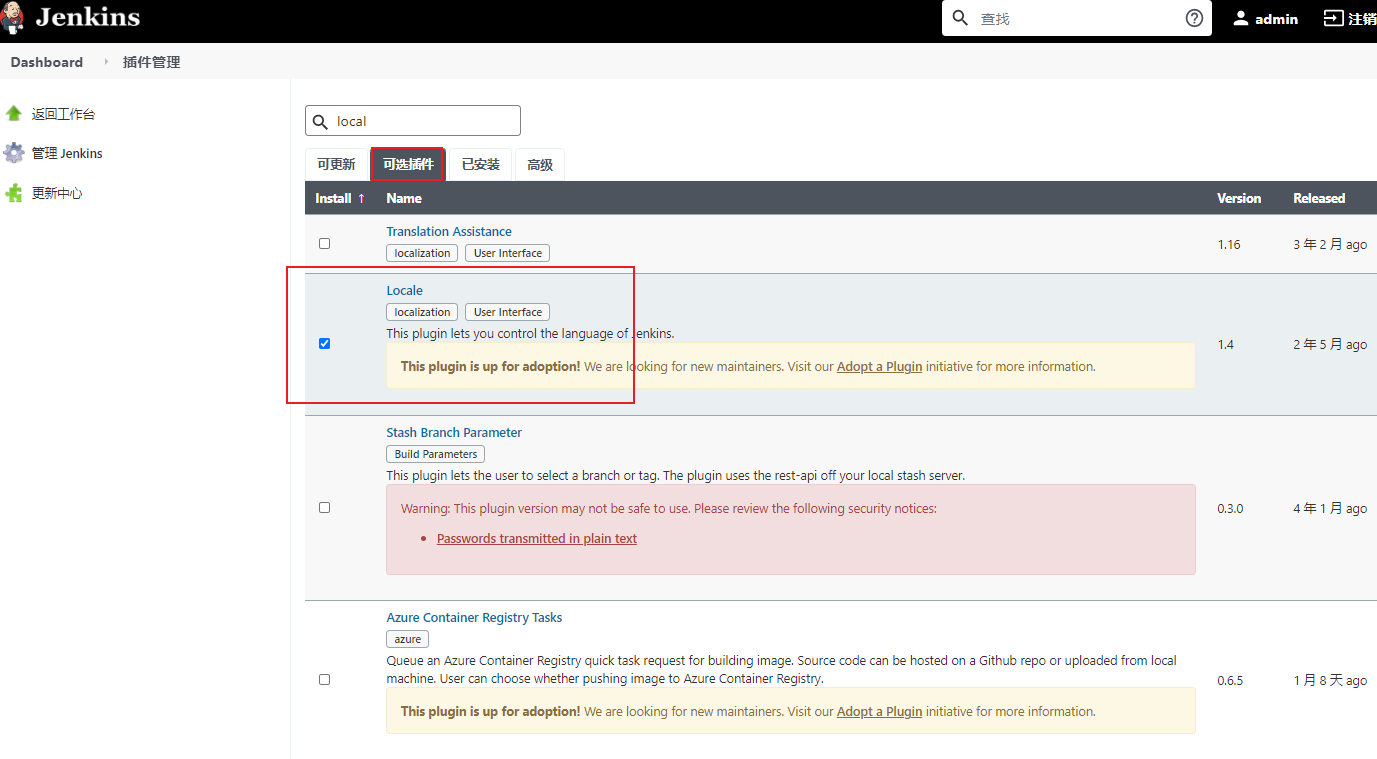
Task: Sort by the Name column header
Action: pyautogui.click(x=404, y=198)
